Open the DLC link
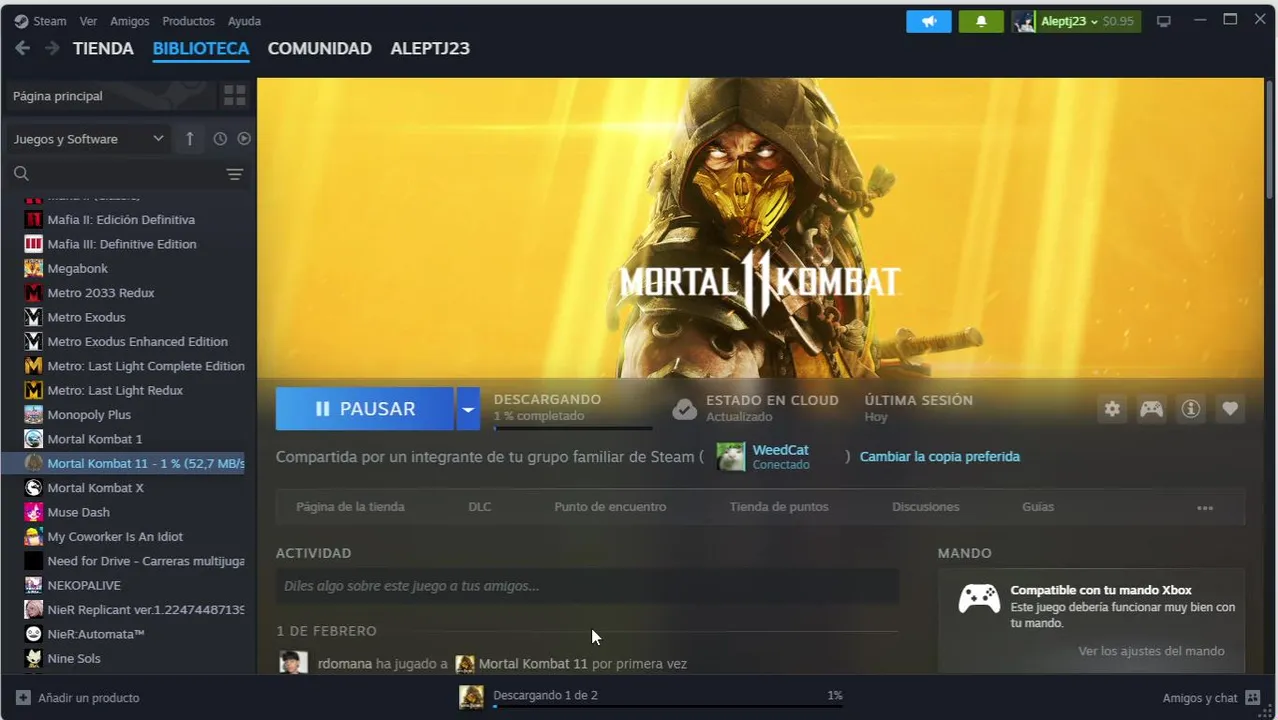Image resolution: width=1278 pixels, height=720 pixels. 480,507
